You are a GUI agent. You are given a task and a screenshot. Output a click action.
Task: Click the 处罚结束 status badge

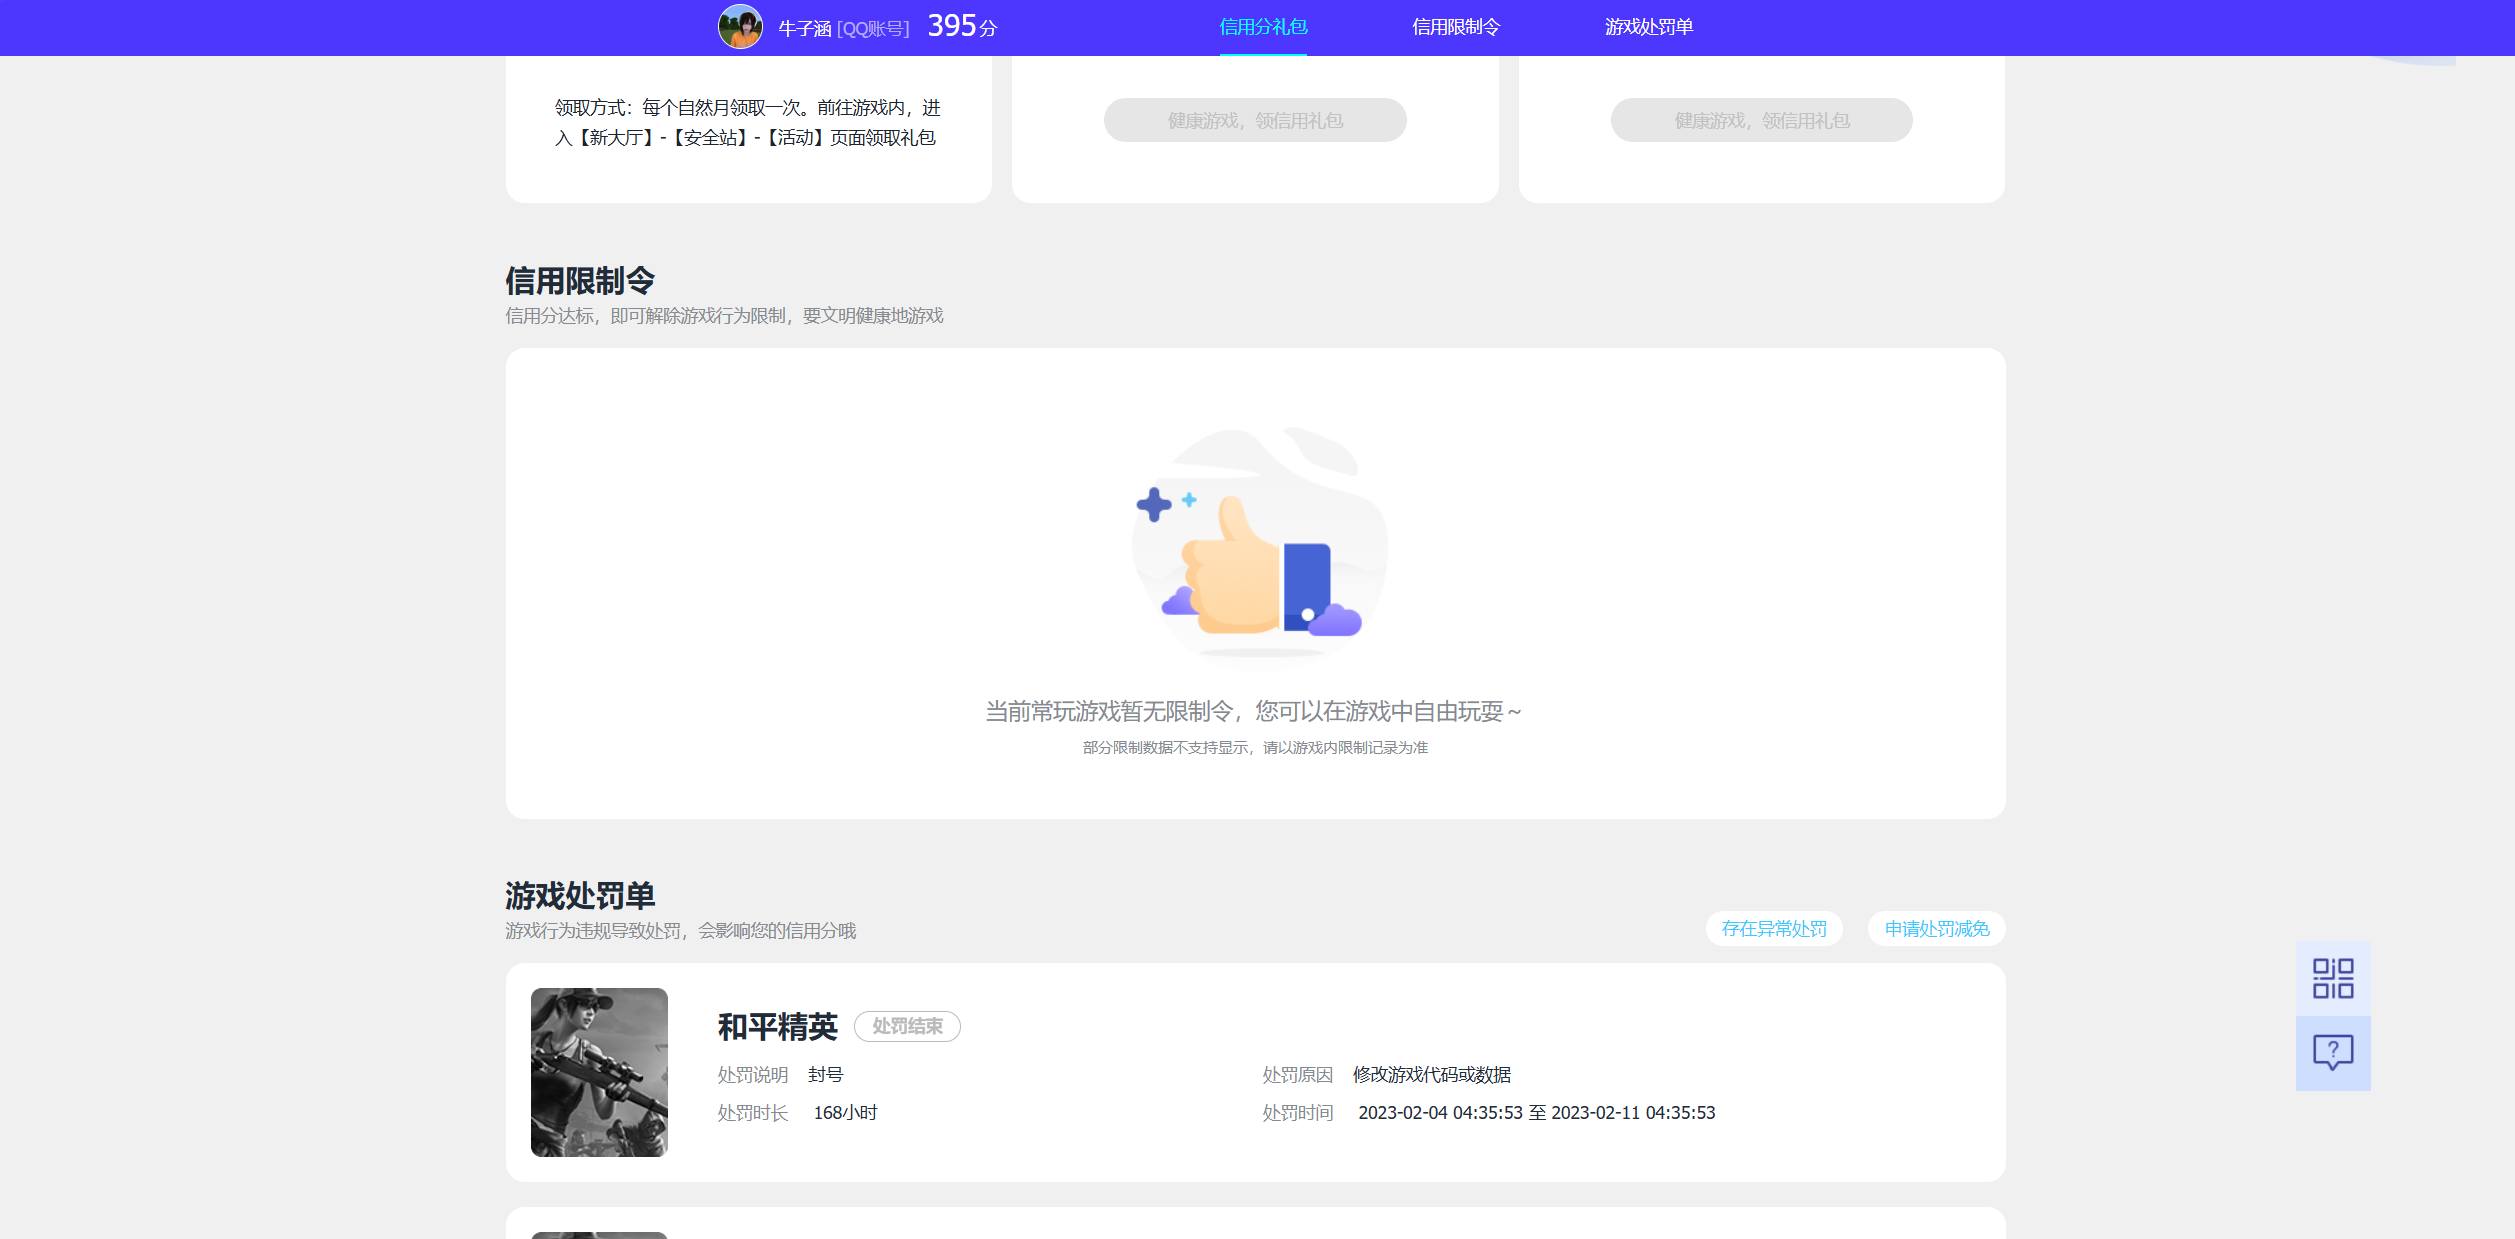tap(907, 1027)
